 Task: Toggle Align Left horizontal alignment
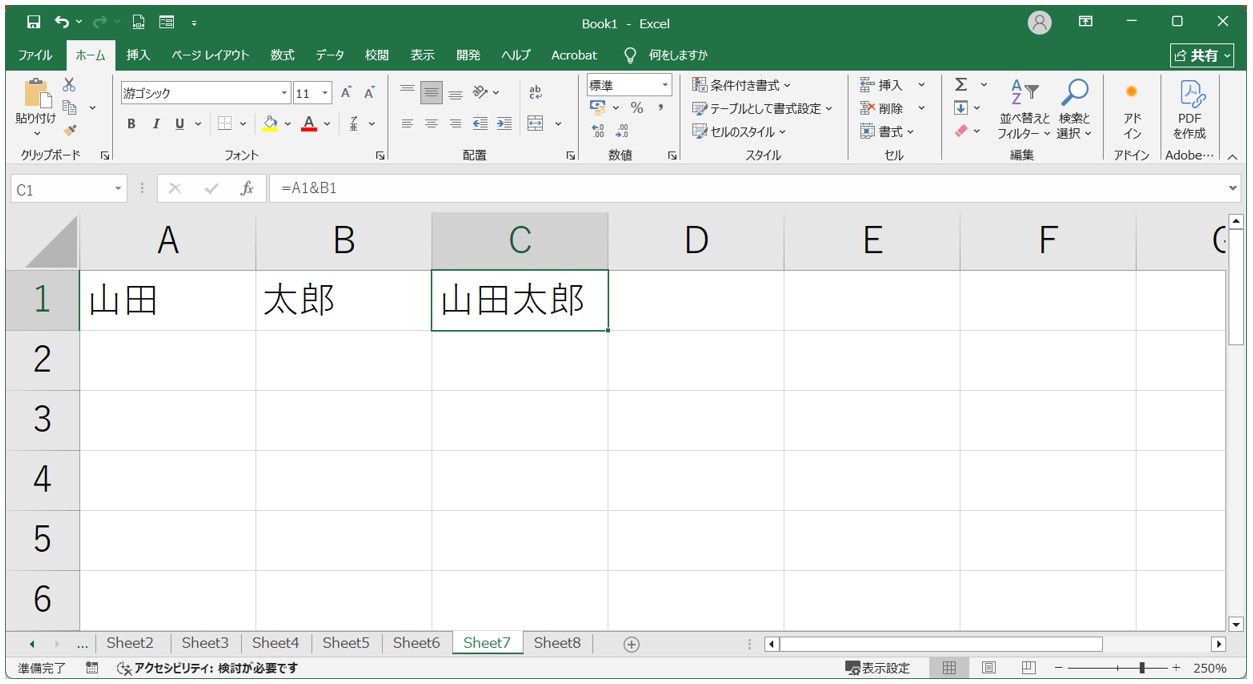407,124
